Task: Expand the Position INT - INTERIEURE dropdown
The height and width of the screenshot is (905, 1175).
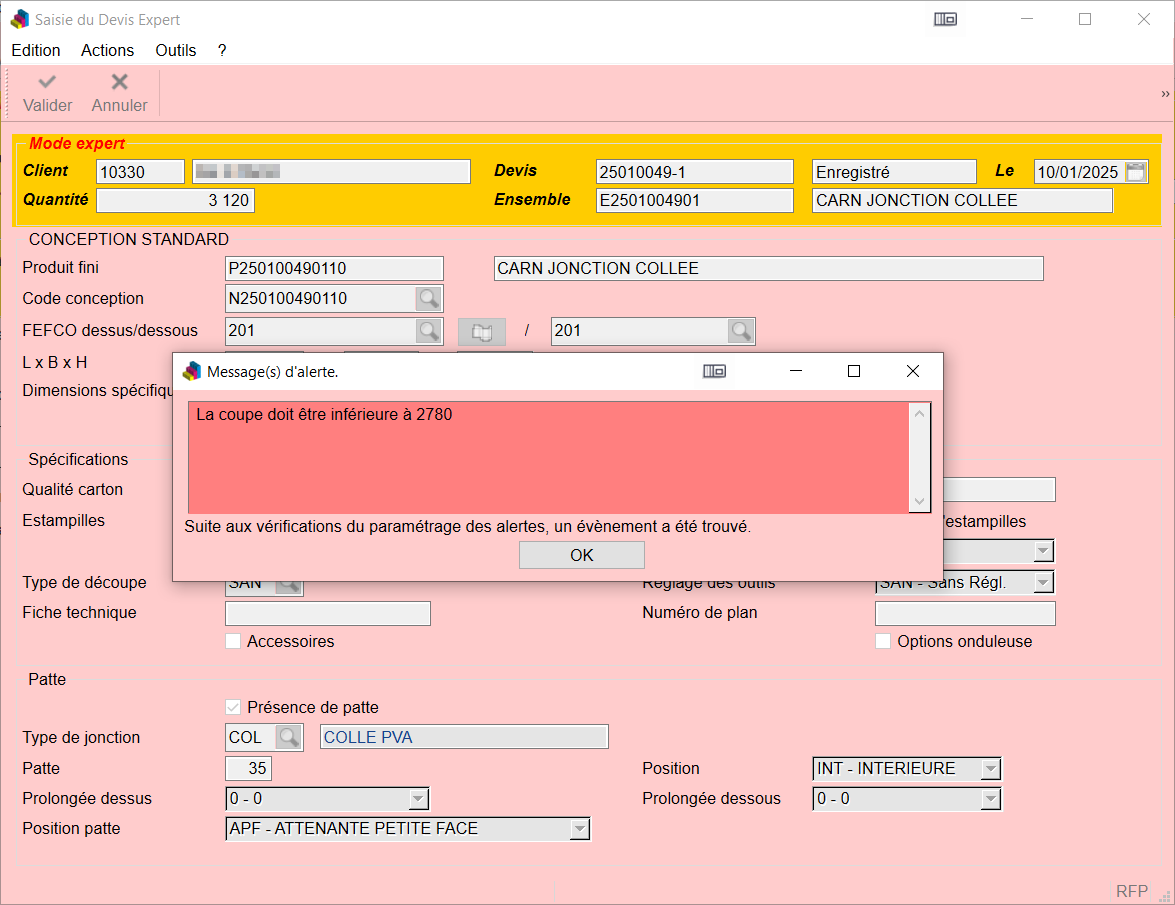Action: coord(990,769)
